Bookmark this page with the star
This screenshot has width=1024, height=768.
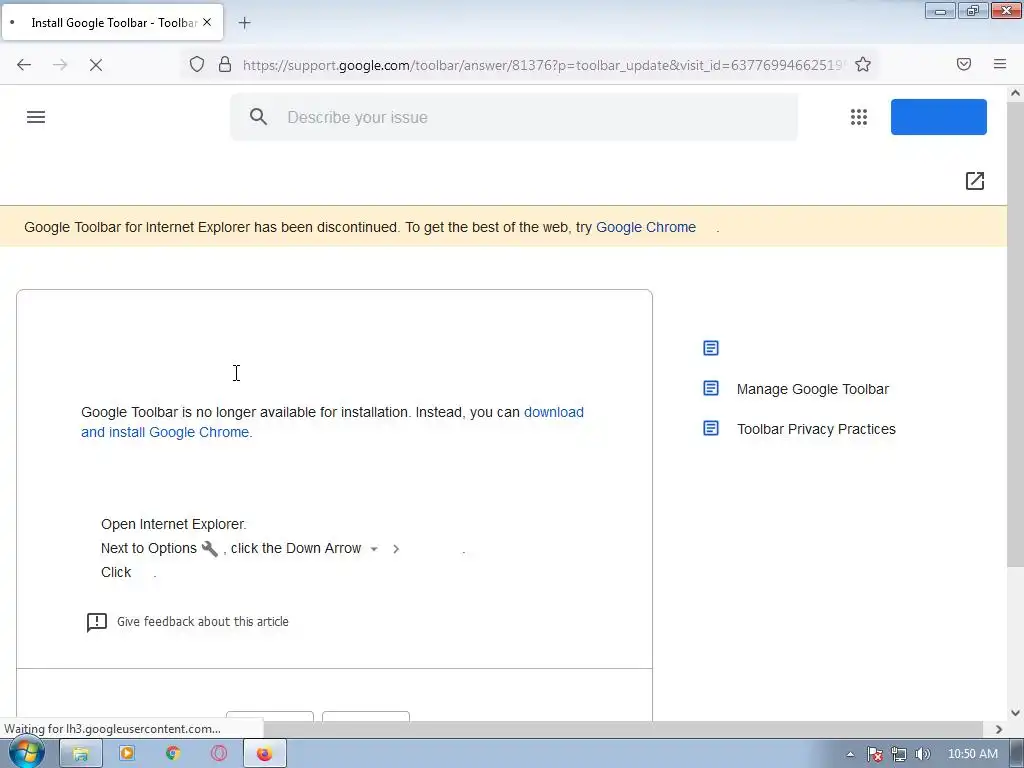[x=863, y=64]
